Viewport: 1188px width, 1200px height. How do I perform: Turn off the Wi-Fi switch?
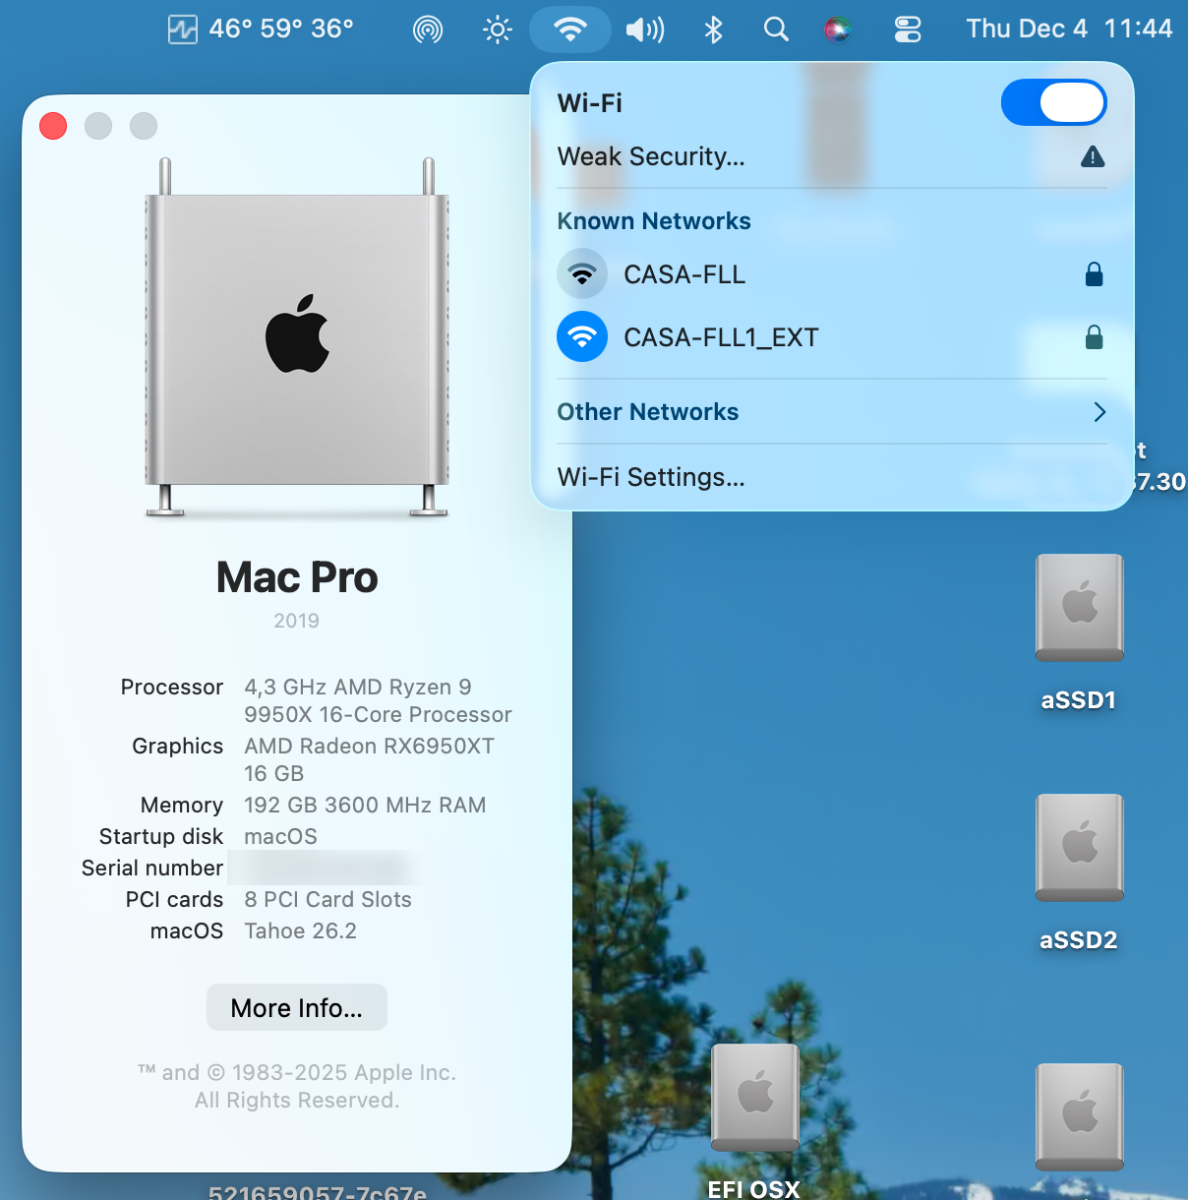click(x=1053, y=102)
